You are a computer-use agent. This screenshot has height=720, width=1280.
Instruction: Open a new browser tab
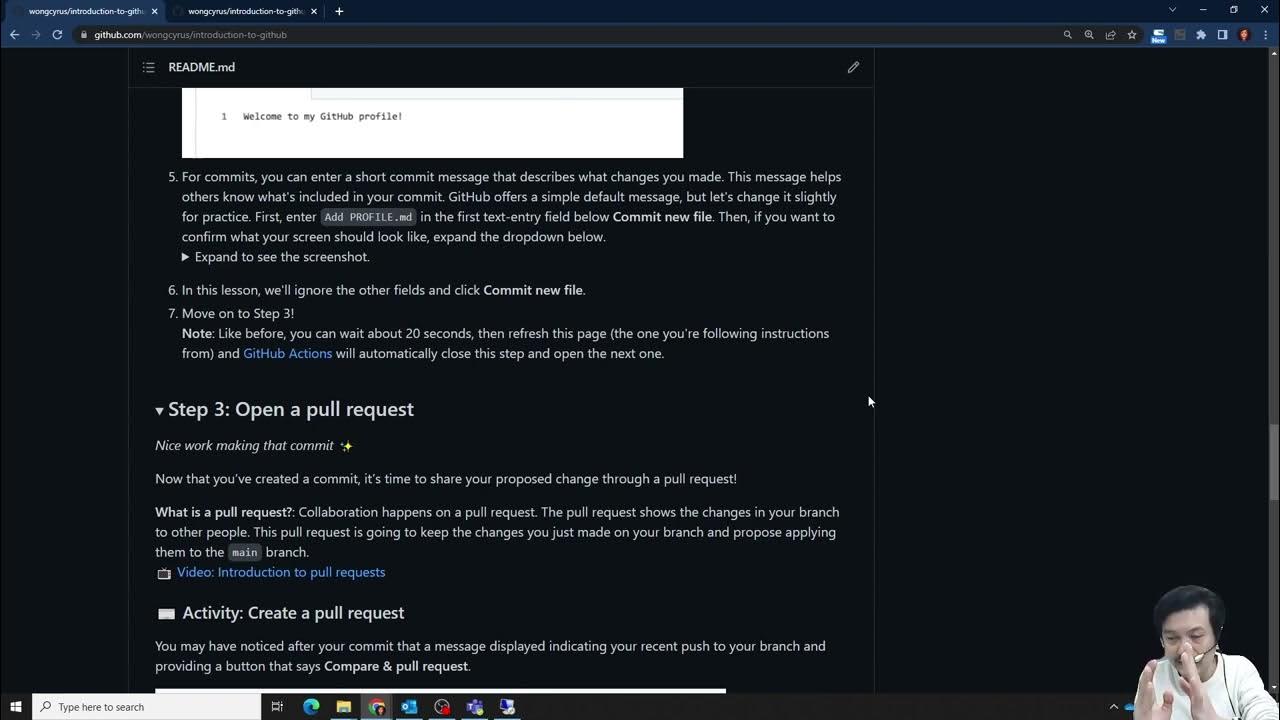[339, 11]
